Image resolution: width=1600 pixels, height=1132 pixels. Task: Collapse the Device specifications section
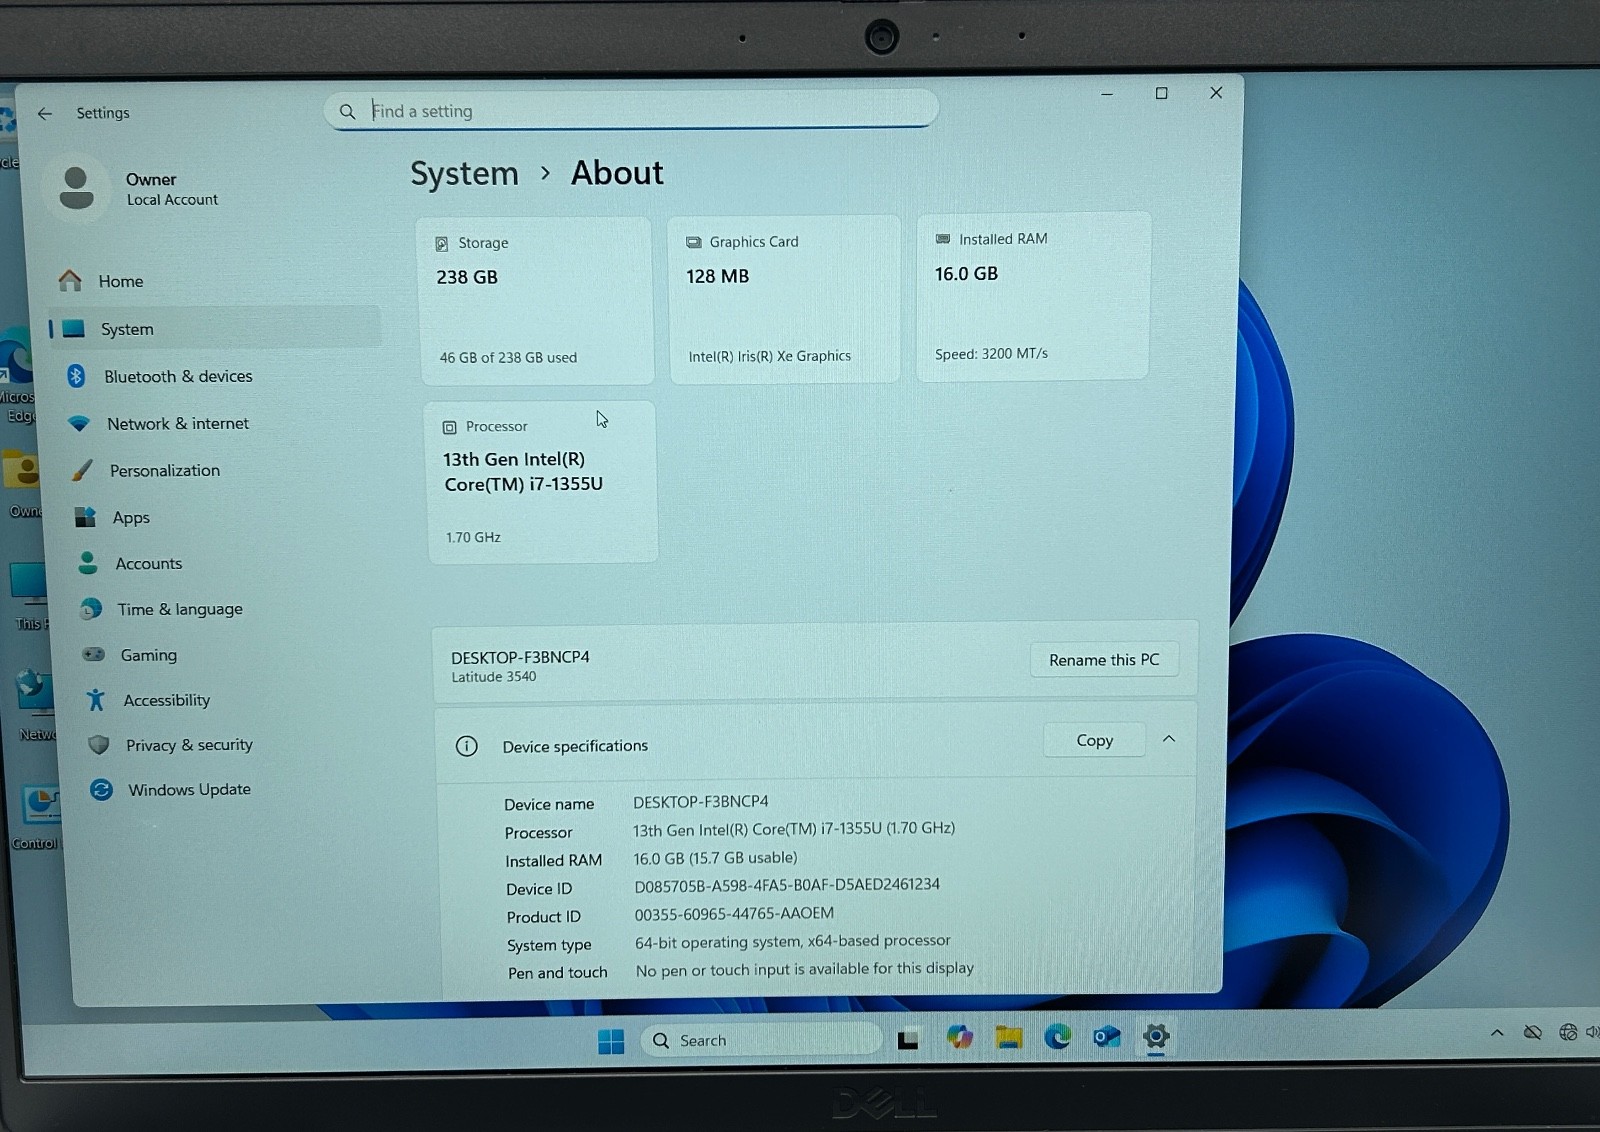[1168, 739]
